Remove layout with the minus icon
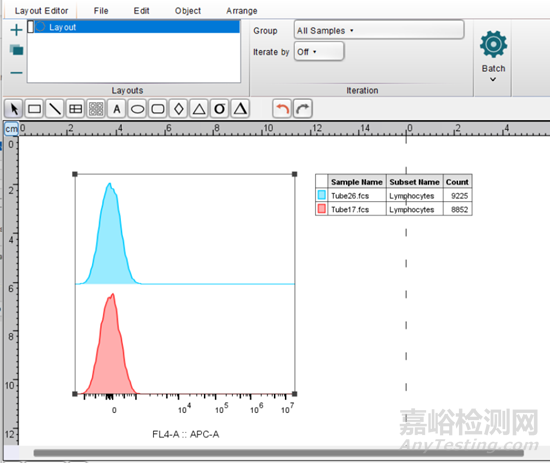Viewport: 550px width, 463px height. click(x=16, y=73)
